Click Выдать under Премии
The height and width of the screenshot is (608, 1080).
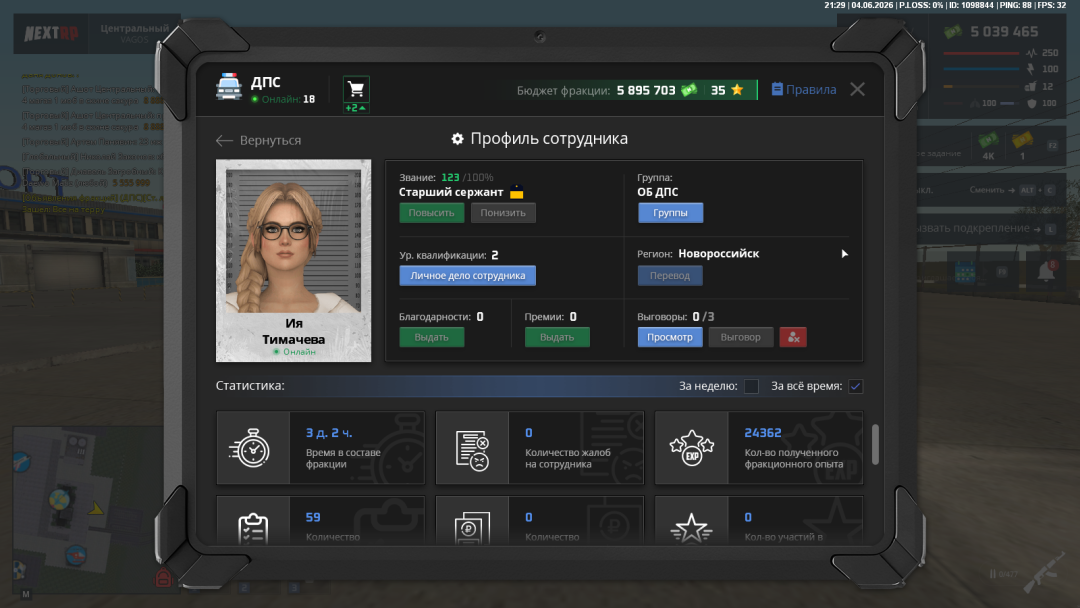[x=557, y=337]
